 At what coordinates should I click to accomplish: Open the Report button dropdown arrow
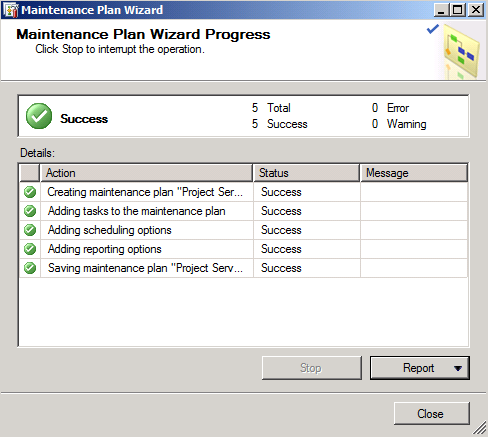point(458,368)
